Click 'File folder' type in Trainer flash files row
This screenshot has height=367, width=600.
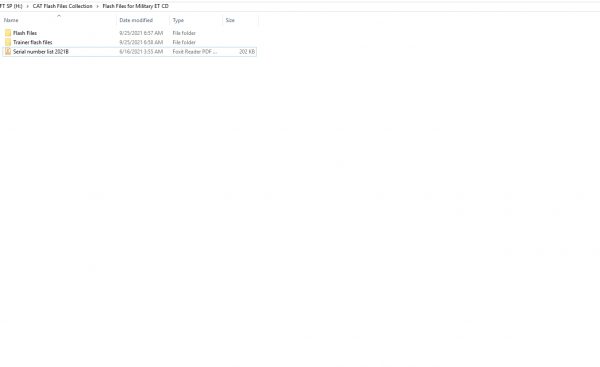(x=184, y=42)
